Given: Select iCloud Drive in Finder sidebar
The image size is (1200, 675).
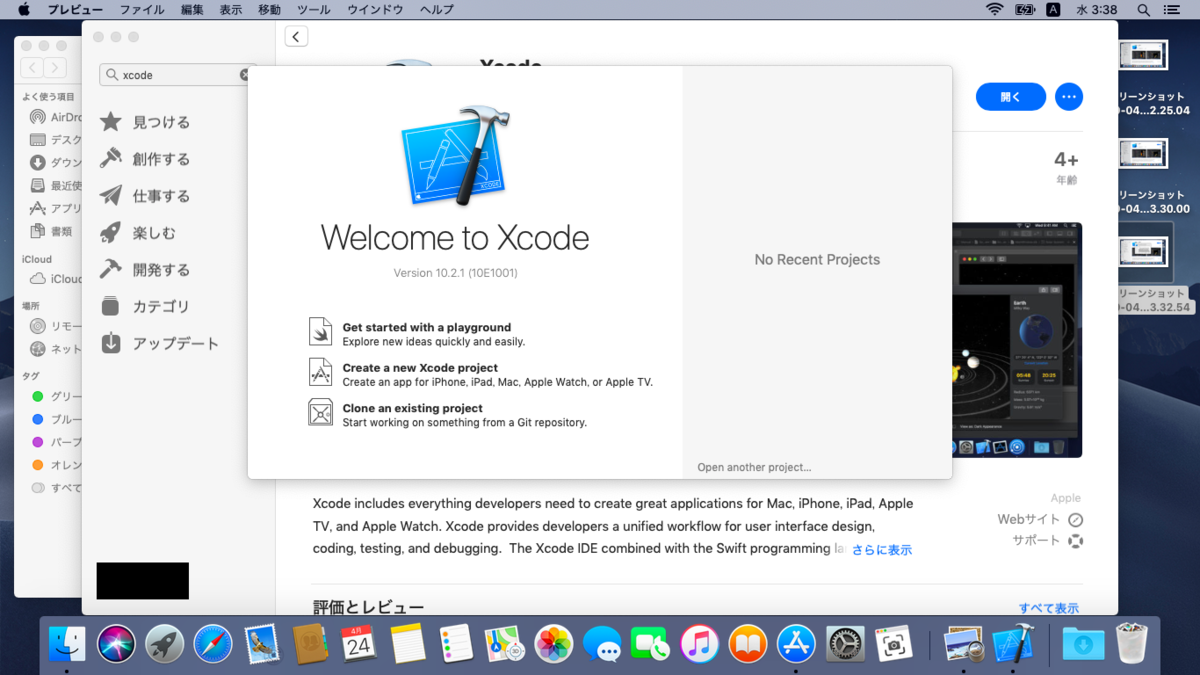Looking at the screenshot, I should click(57, 279).
